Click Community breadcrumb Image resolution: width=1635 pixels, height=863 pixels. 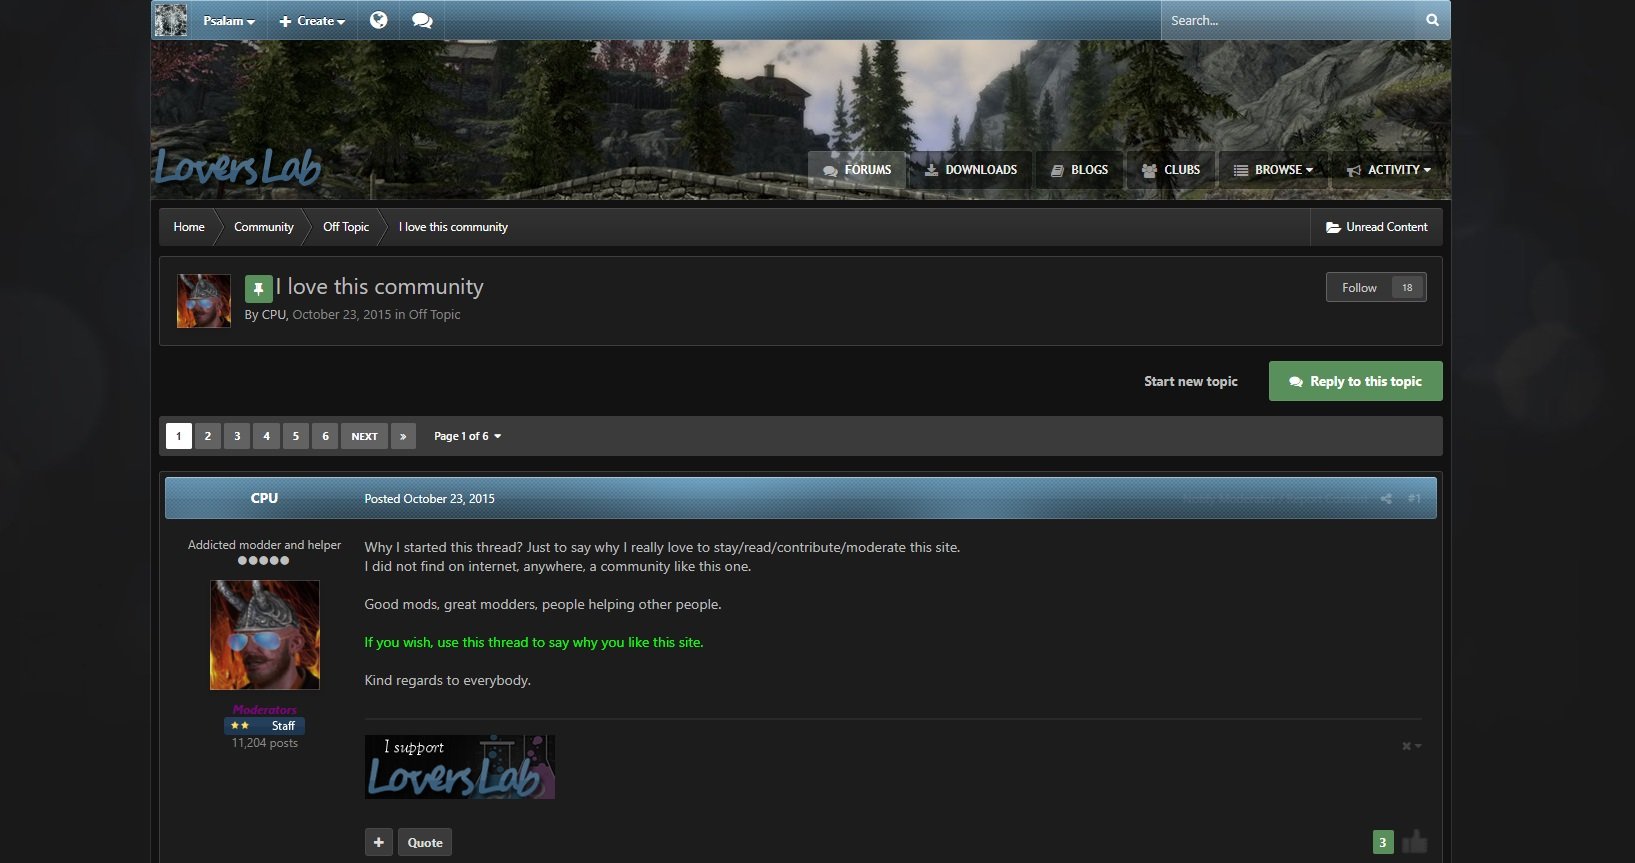[264, 227]
